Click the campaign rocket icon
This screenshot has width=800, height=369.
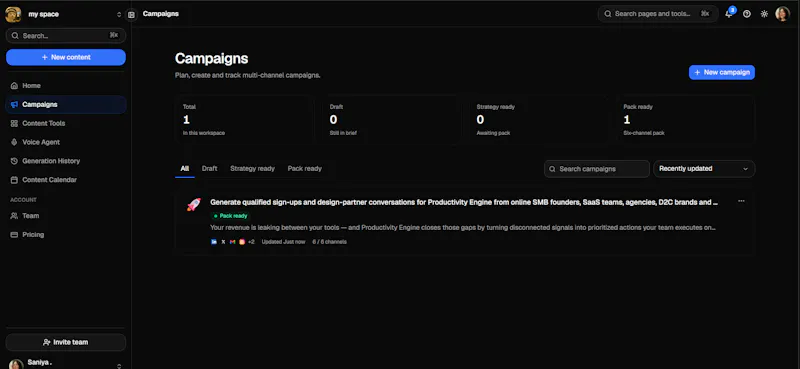194,205
